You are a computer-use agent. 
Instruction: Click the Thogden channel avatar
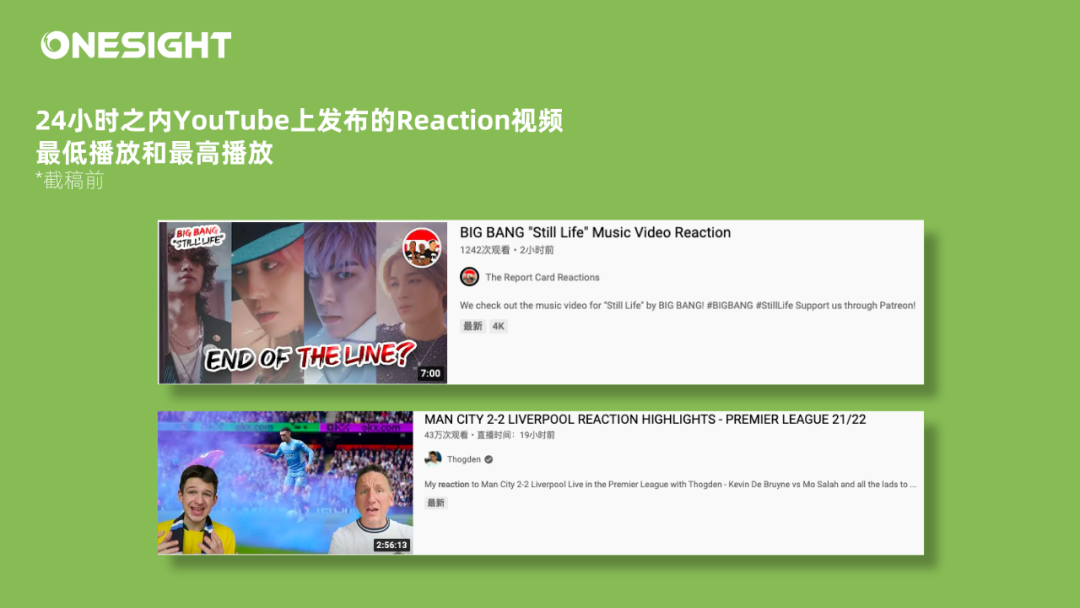pyautogui.click(x=433, y=459)
